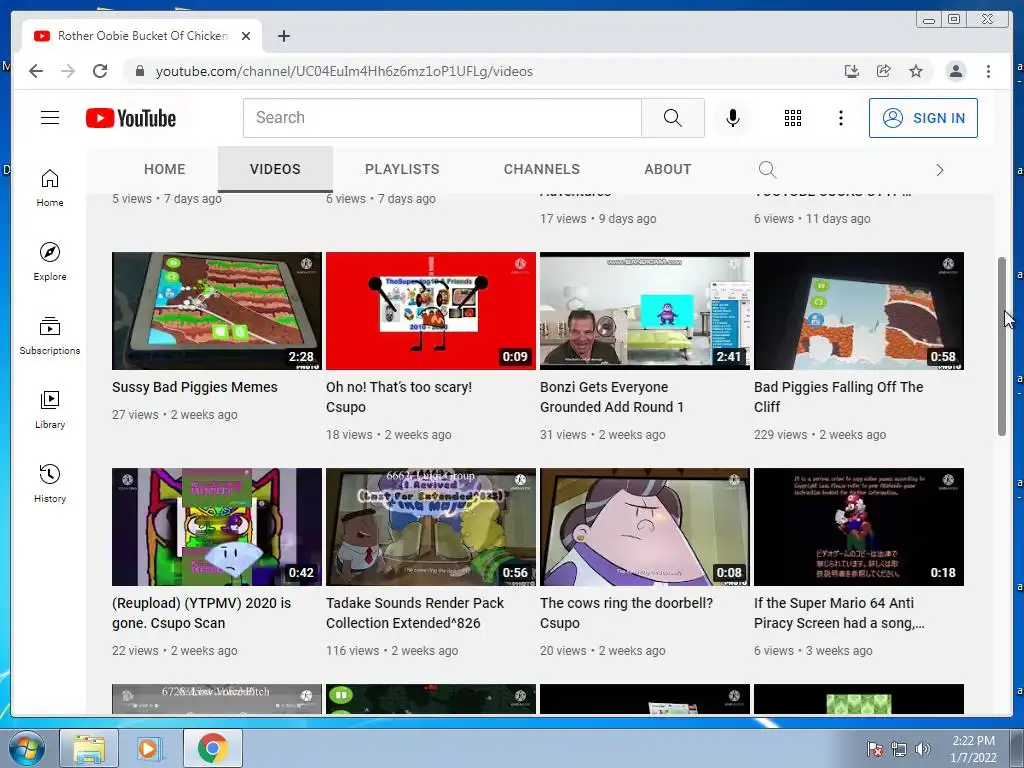Viewport: 1024px width, 768px height.
Task: Open the YouTube apps grid icon
Action: (x=793, y=118)
